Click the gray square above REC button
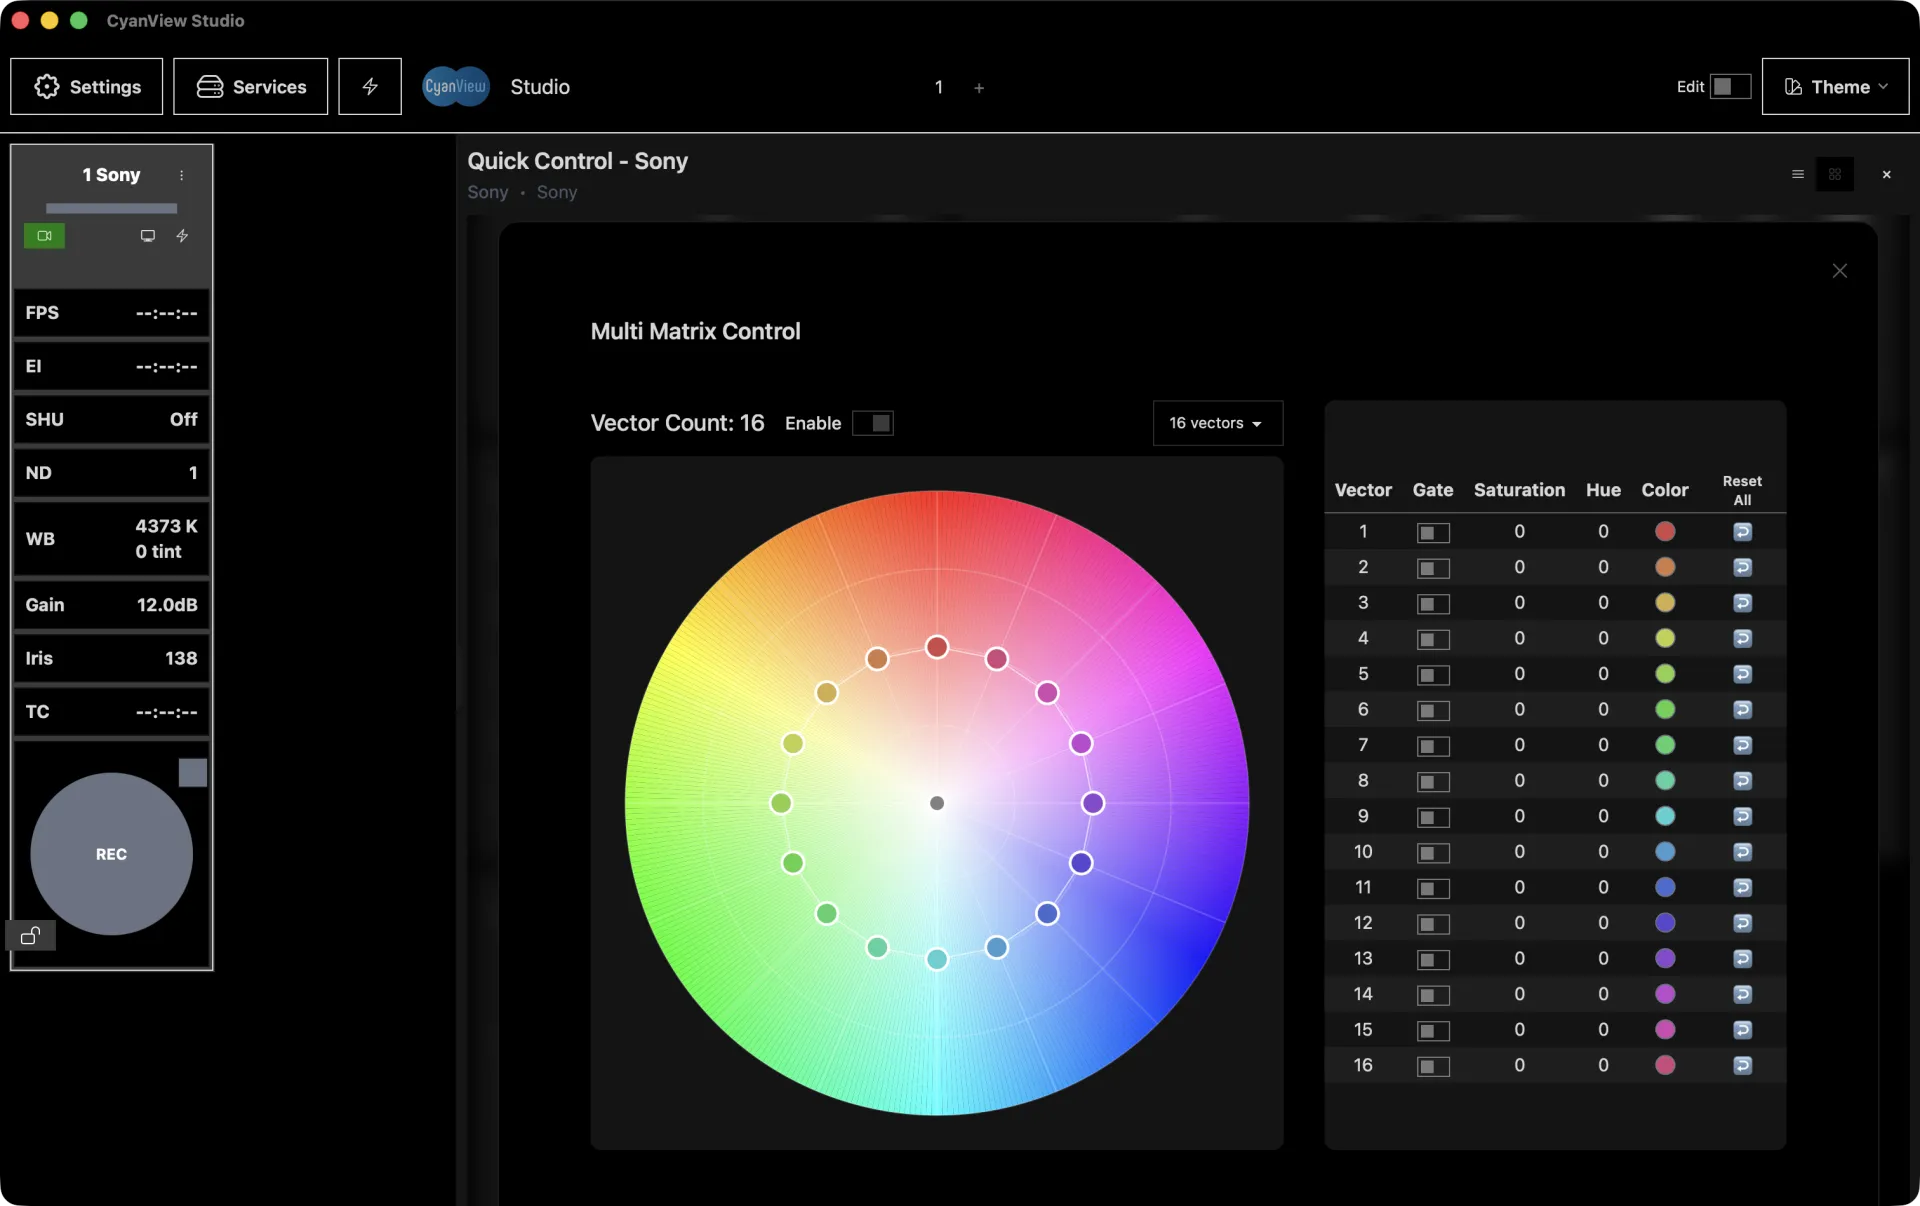This screenshot has width=1920, height=1206. 193,772
